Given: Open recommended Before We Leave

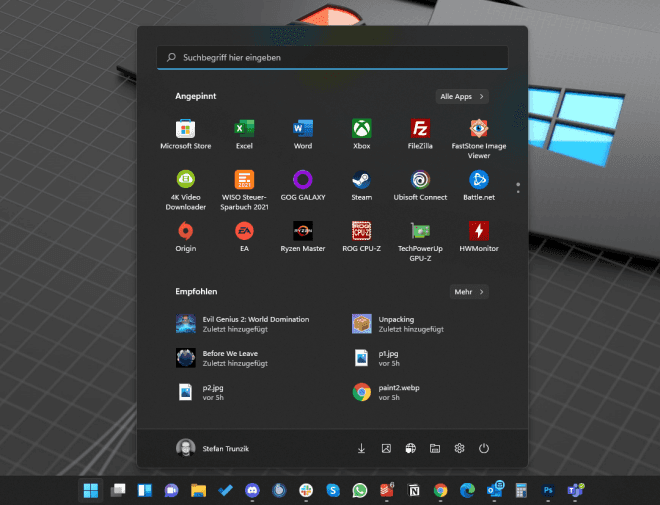Looking at the screenshot, I should click(x=222, y=358).
